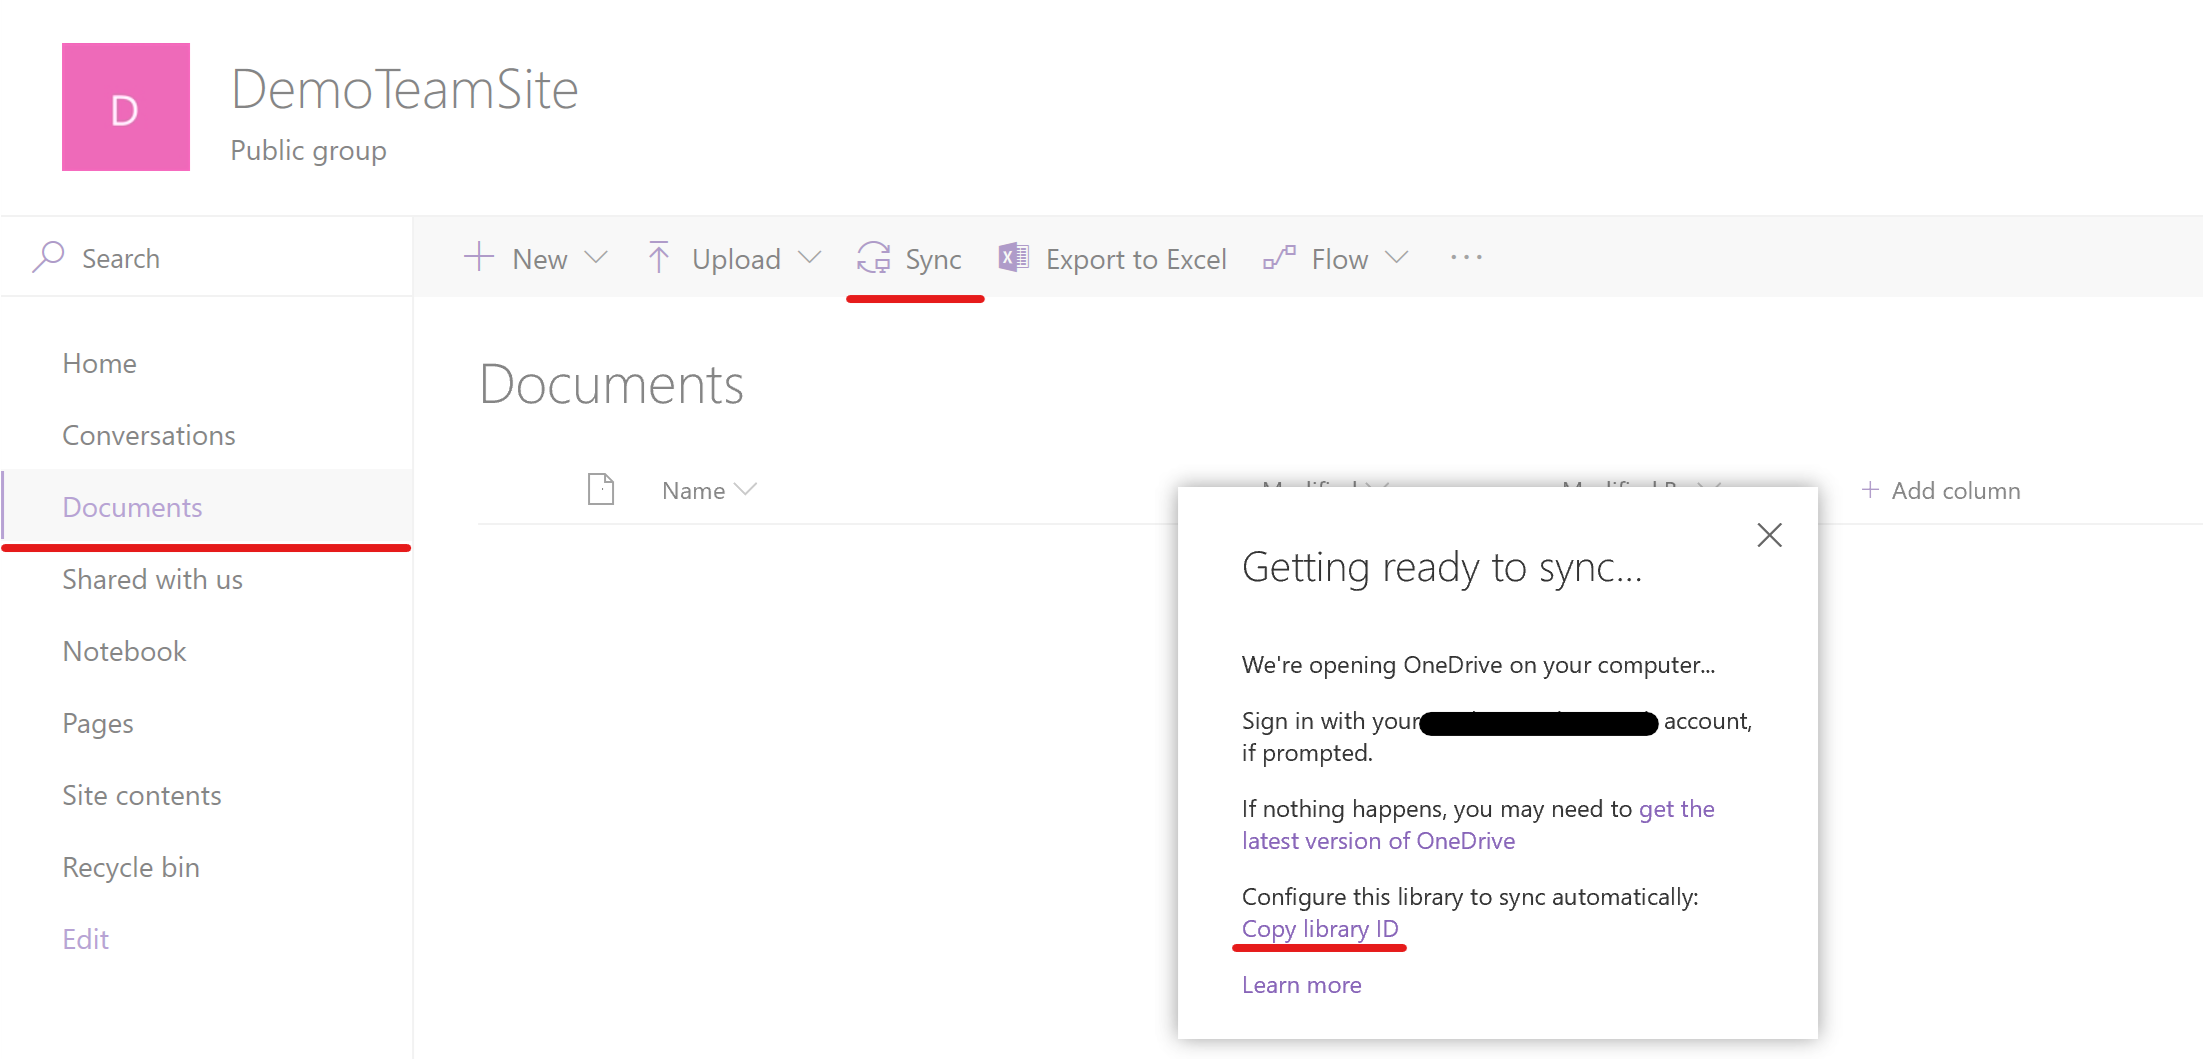Click the Flow toolbar label

click(1339, 259)
